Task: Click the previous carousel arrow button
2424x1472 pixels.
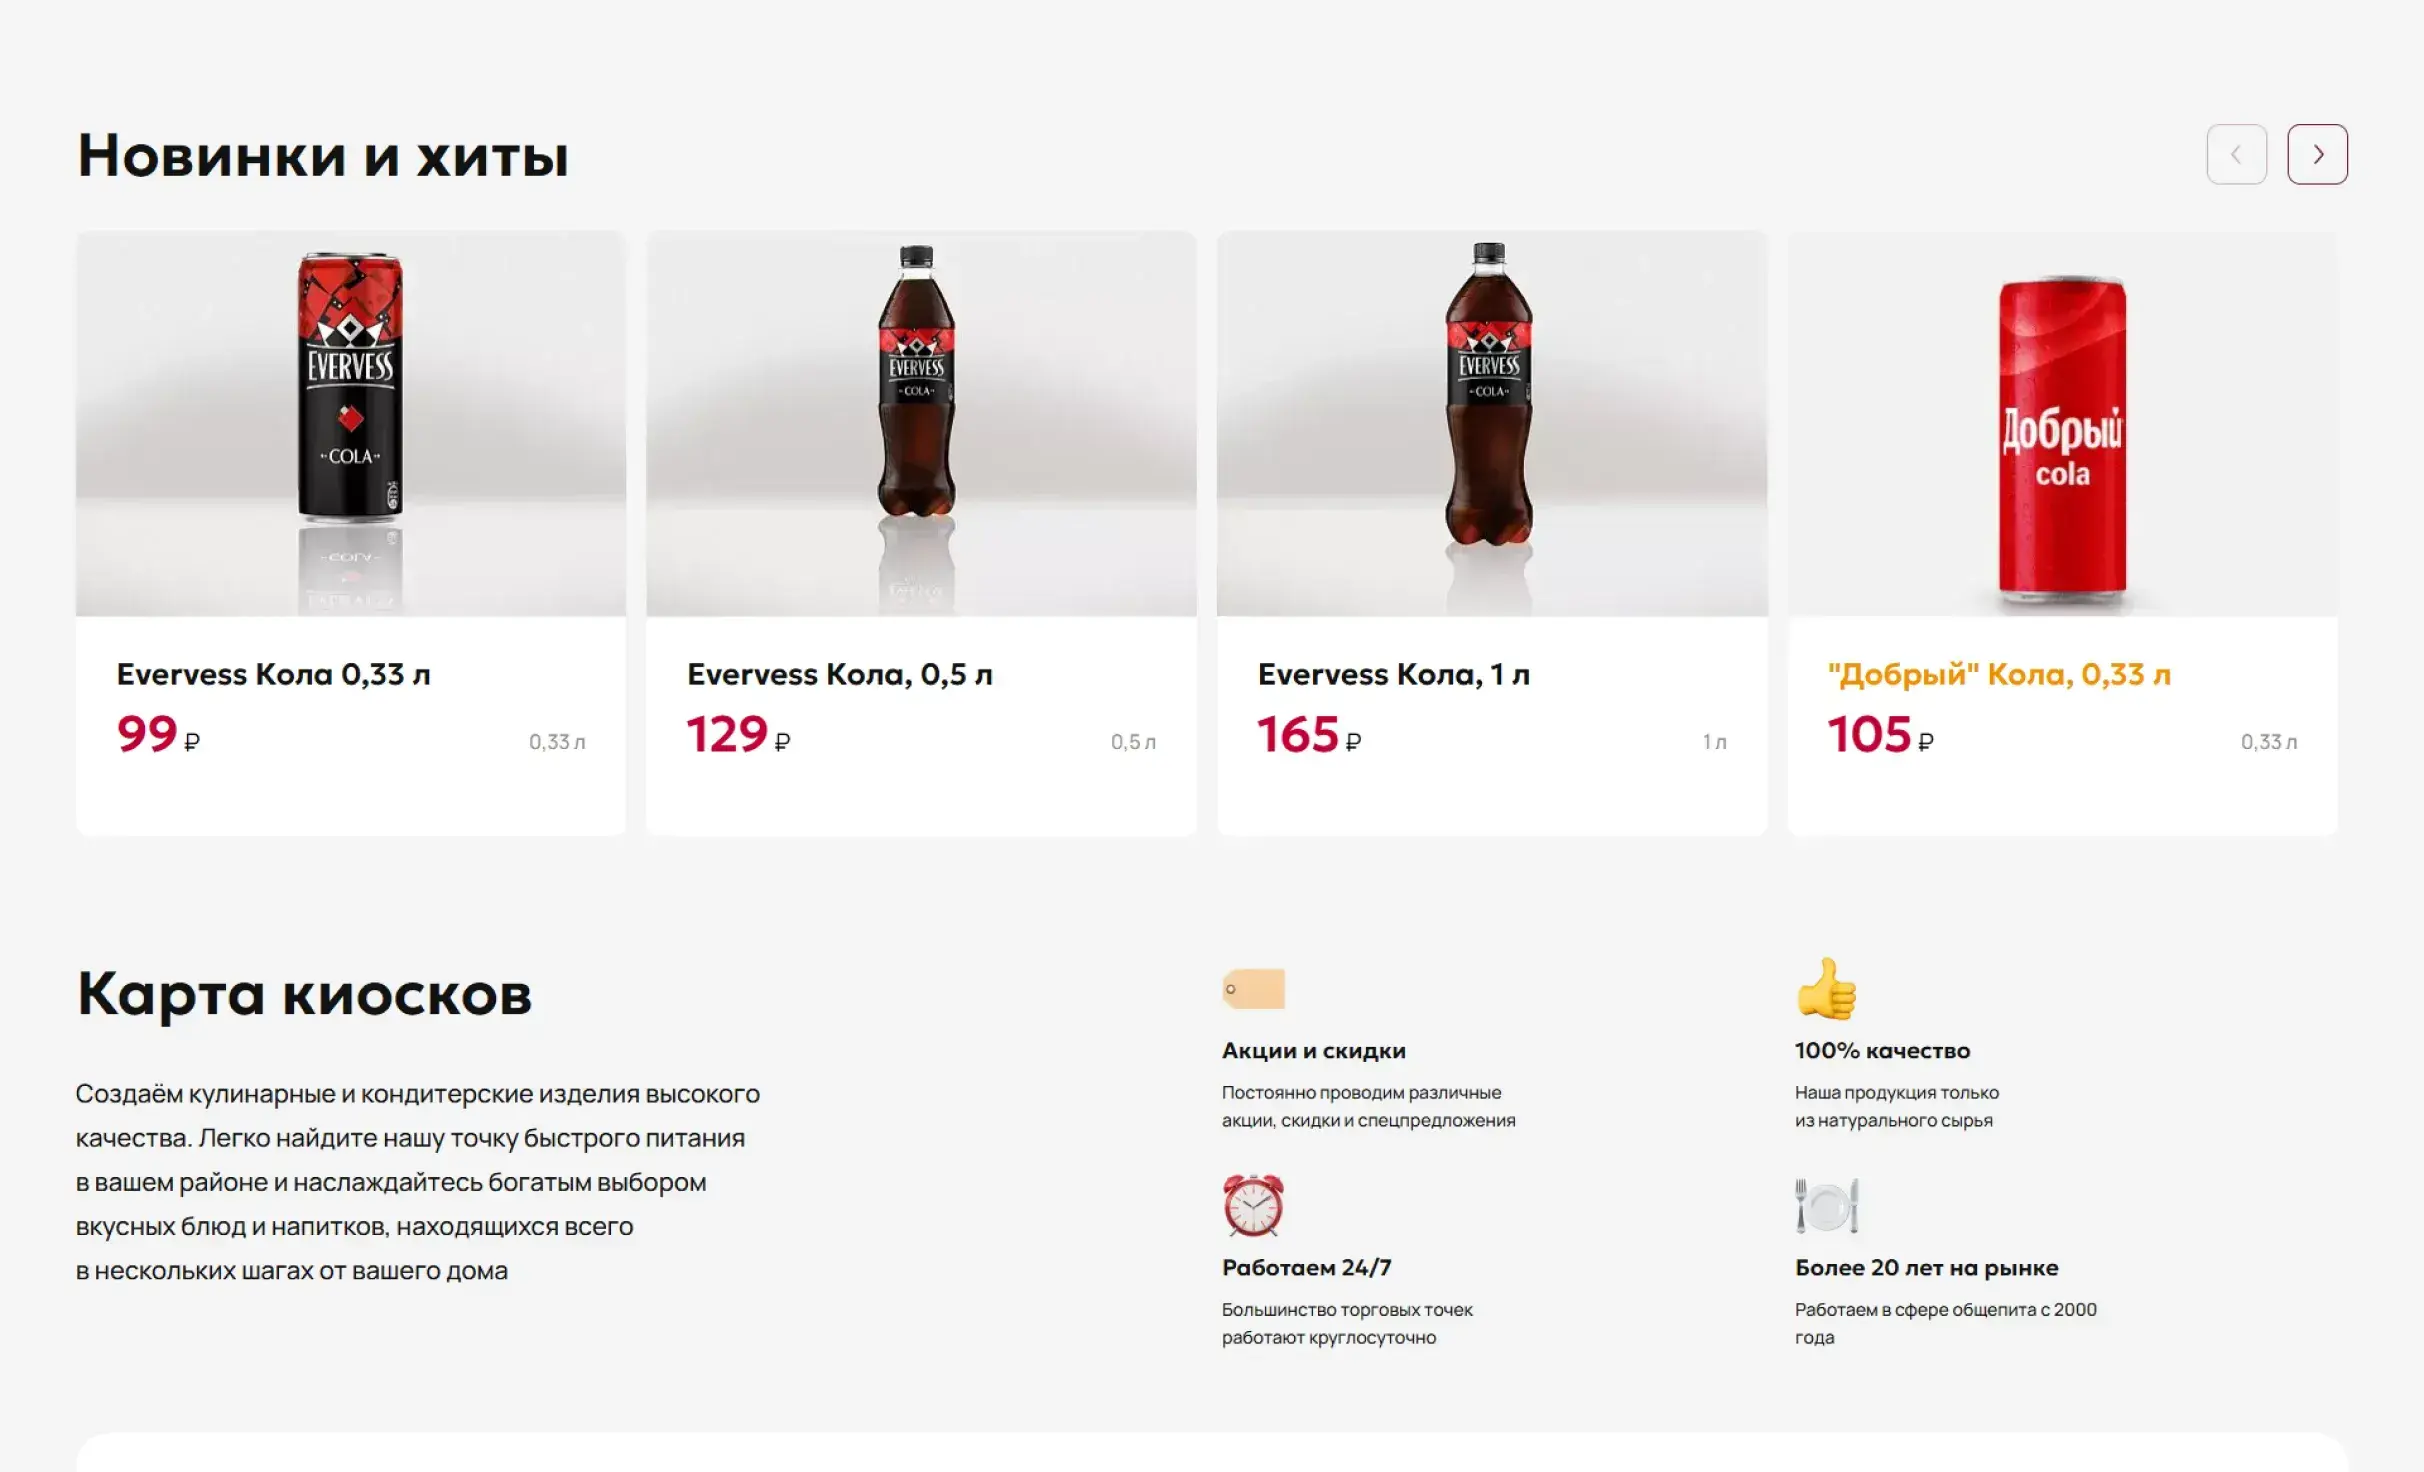Action: (x=2236, y=154)
